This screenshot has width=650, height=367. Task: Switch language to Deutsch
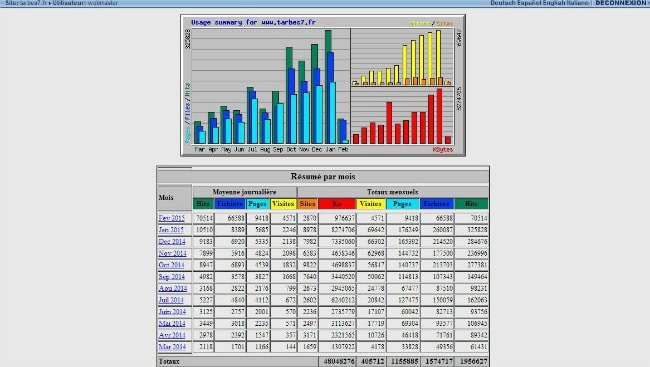[x=503, y=3]
